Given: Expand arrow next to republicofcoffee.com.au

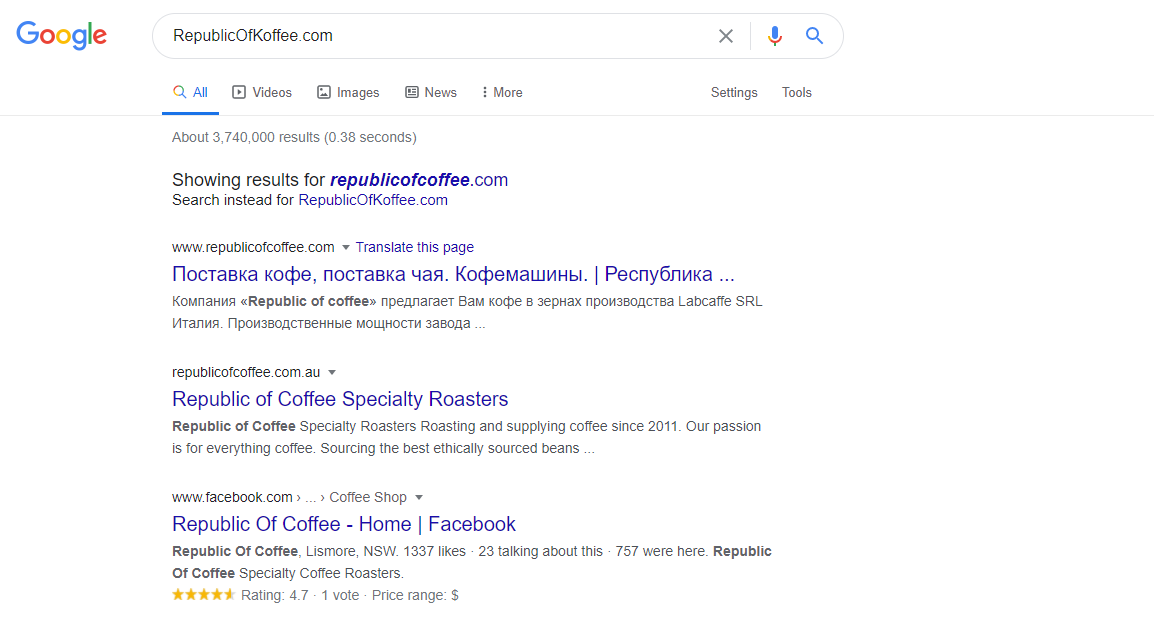Looking at the screenshot, I should click(x=332, y=372).
